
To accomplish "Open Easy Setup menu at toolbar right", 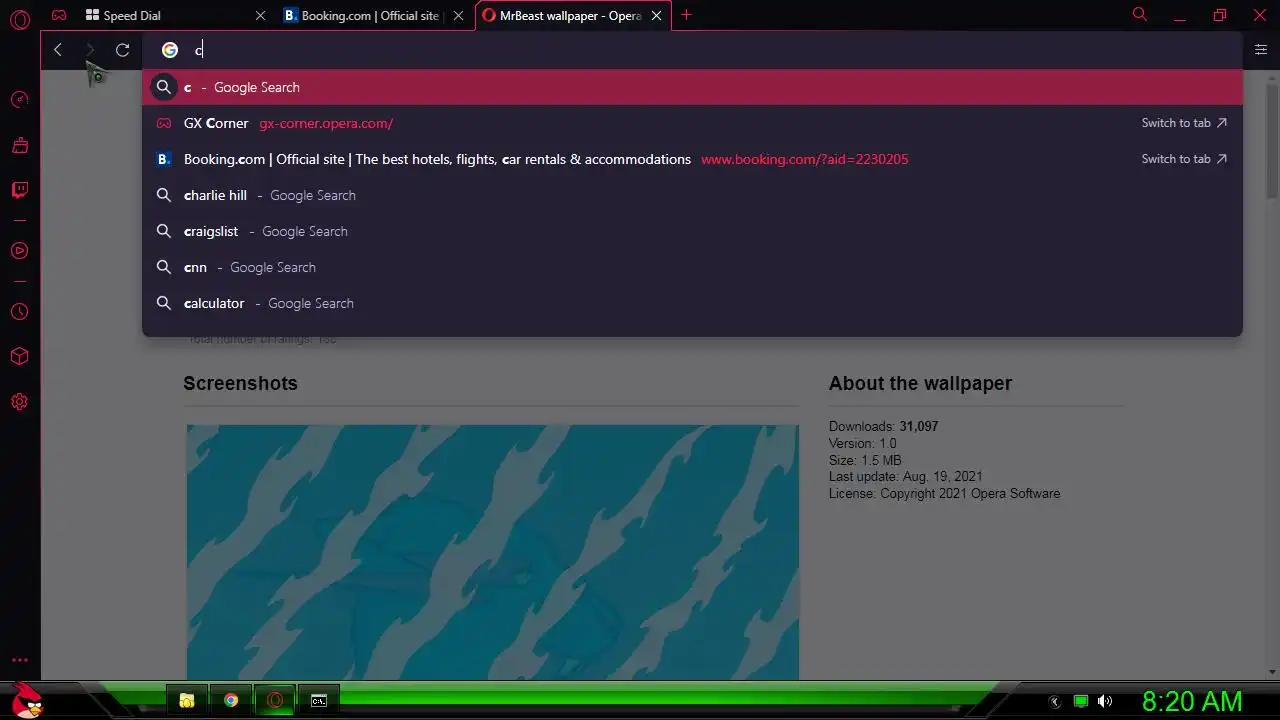I will tap(1260, 49).
